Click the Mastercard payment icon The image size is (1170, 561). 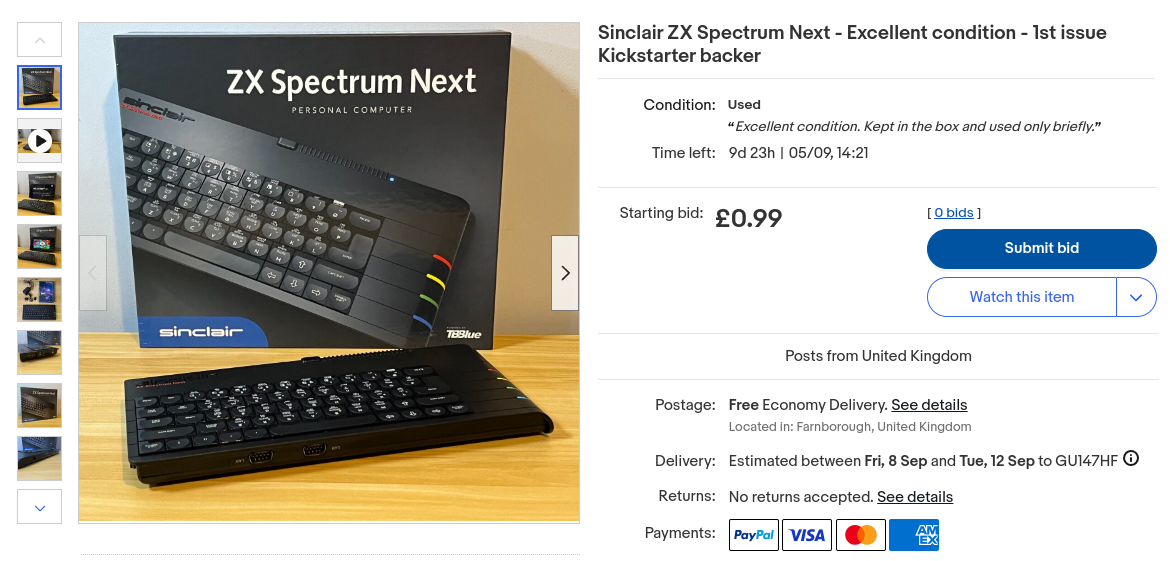(x=860, y=535)
